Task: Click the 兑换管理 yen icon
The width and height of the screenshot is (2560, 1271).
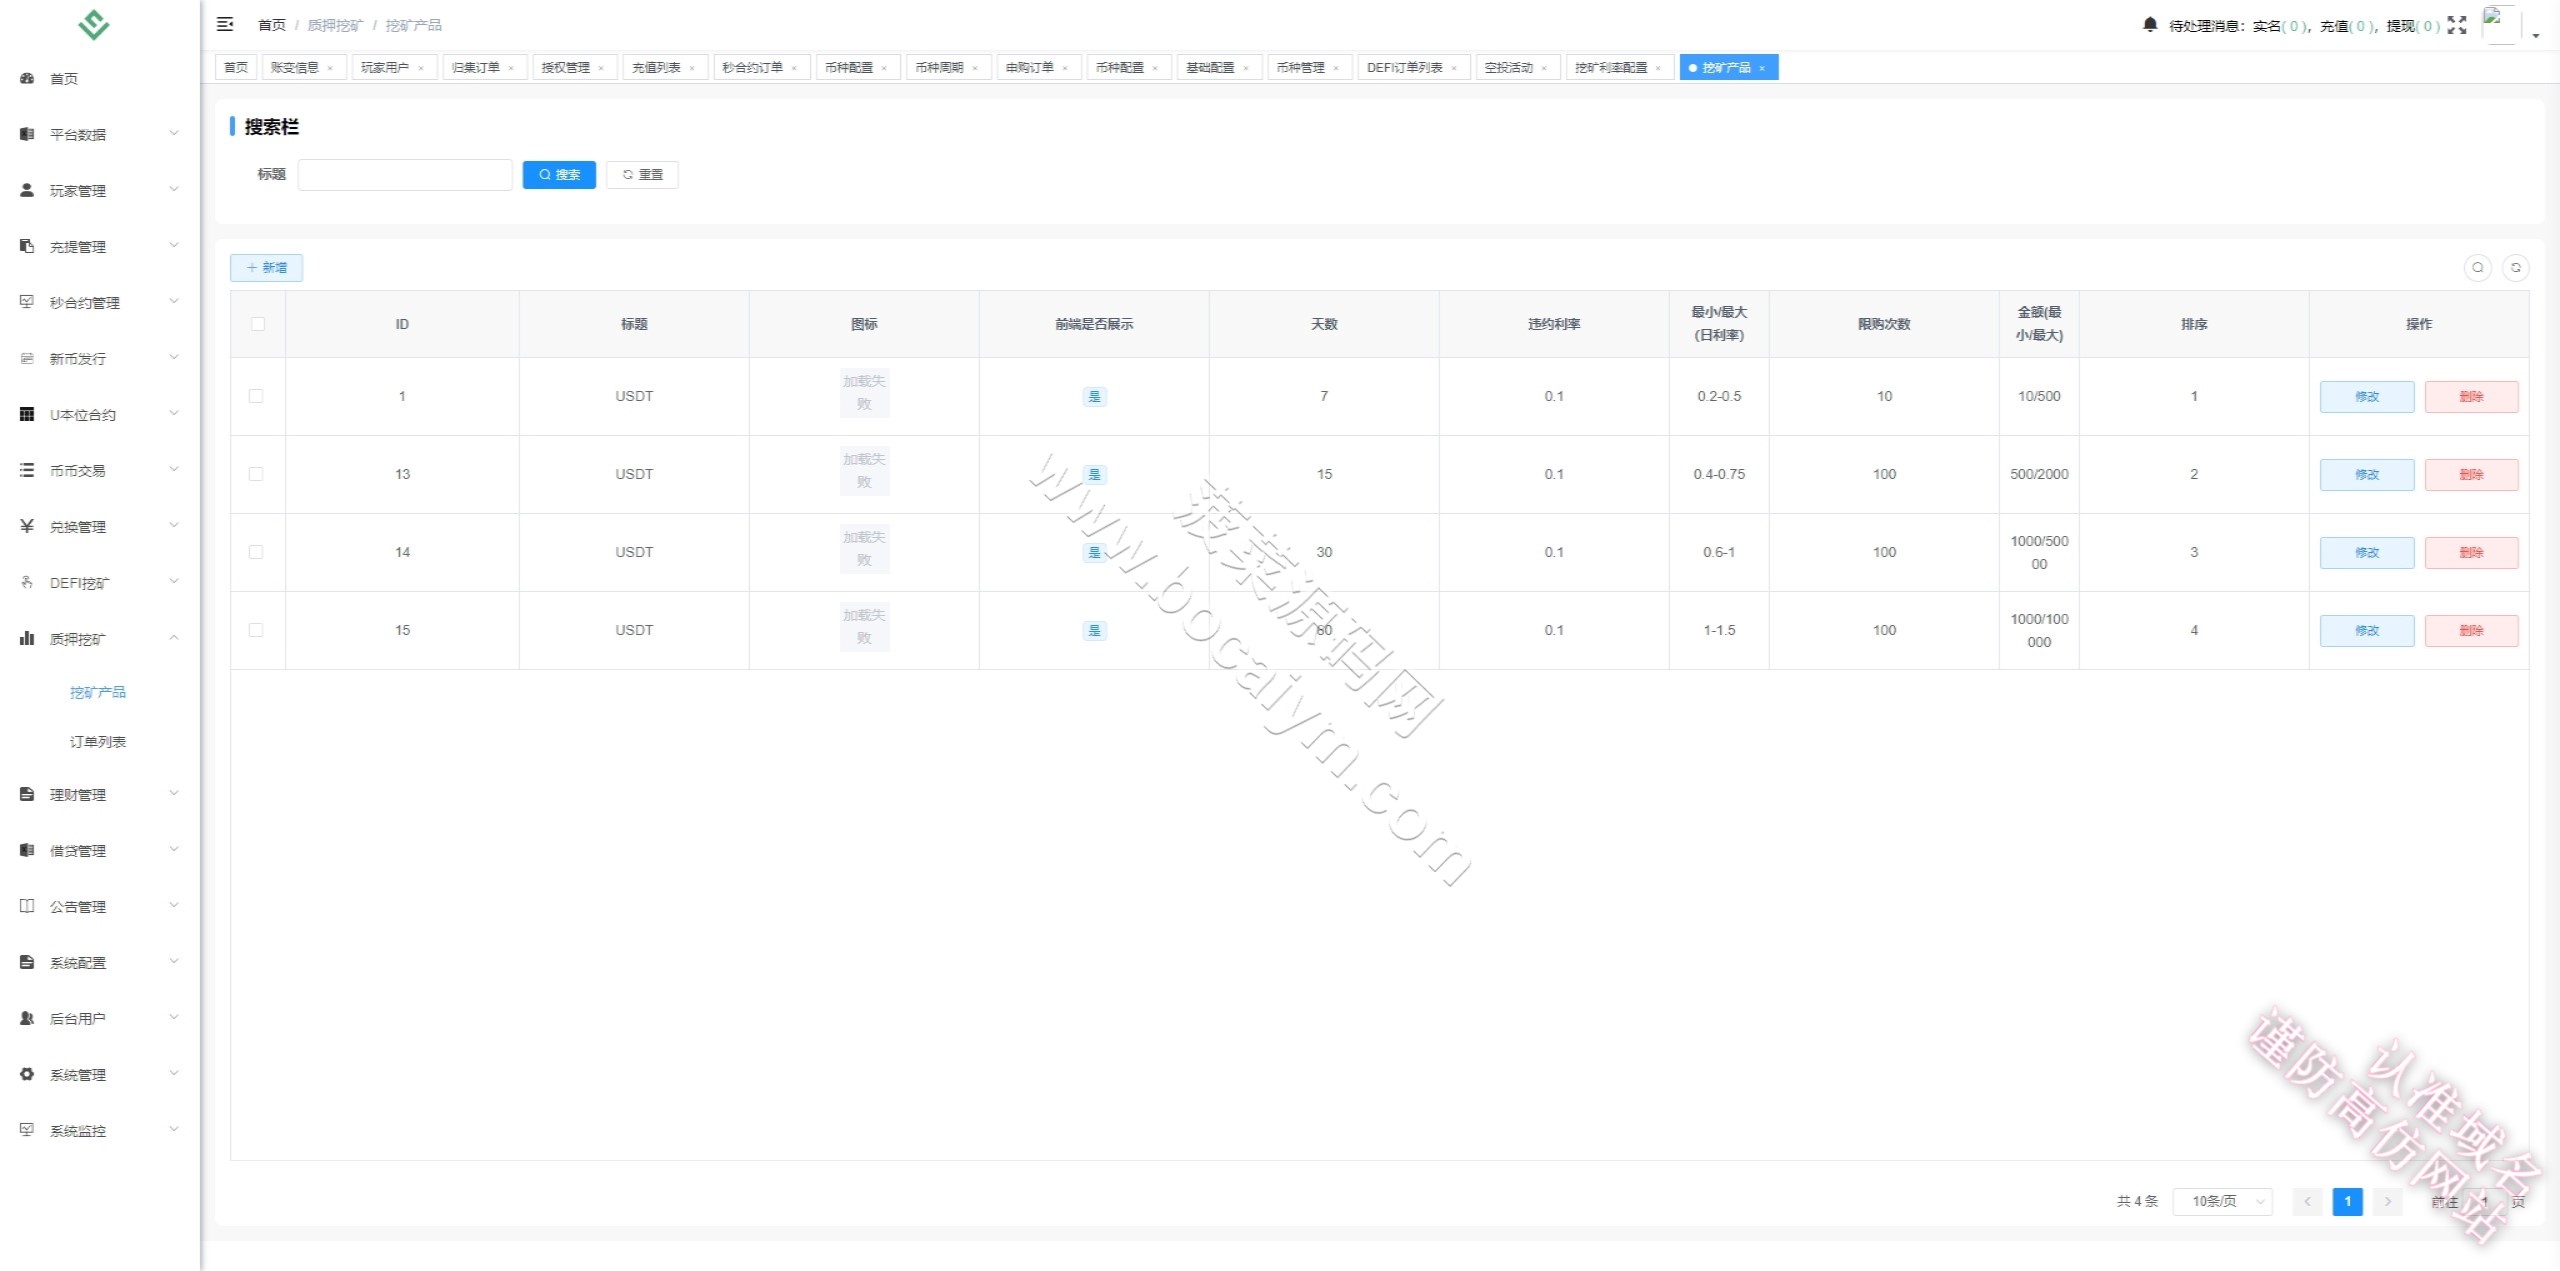Action: pos(27,526)
